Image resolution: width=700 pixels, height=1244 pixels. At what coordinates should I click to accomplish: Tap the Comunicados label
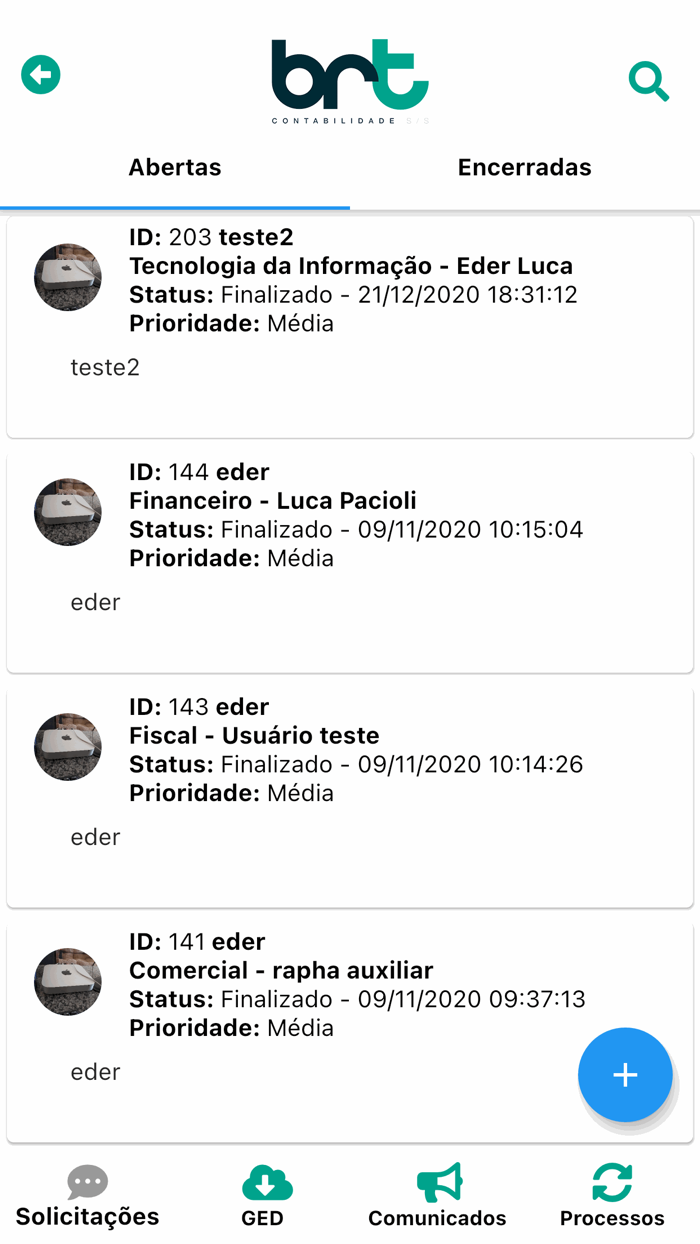point(437,1220)
